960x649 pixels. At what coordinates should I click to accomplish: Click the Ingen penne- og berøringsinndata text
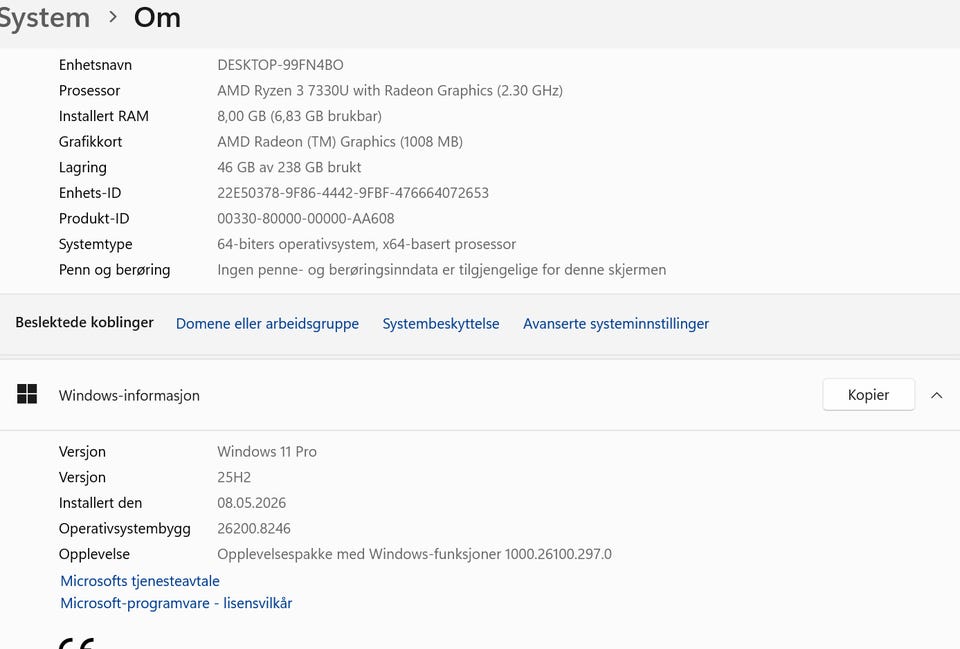coord(441,270)
